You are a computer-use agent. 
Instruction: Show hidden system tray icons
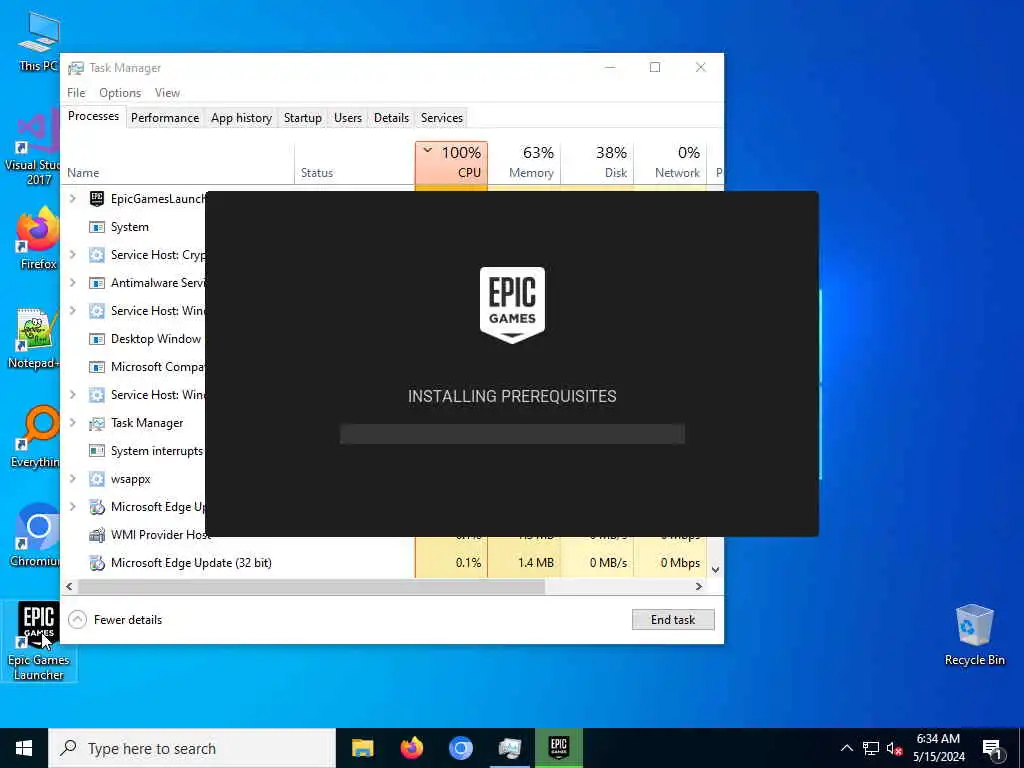[846, 748]
